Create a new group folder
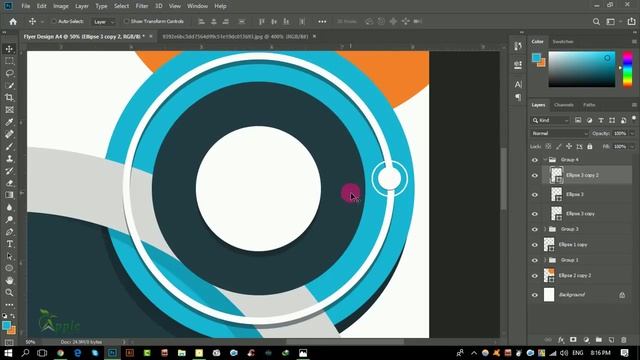Screen dimensions: 640x360 pyautogui.click(x=598, y=340)
